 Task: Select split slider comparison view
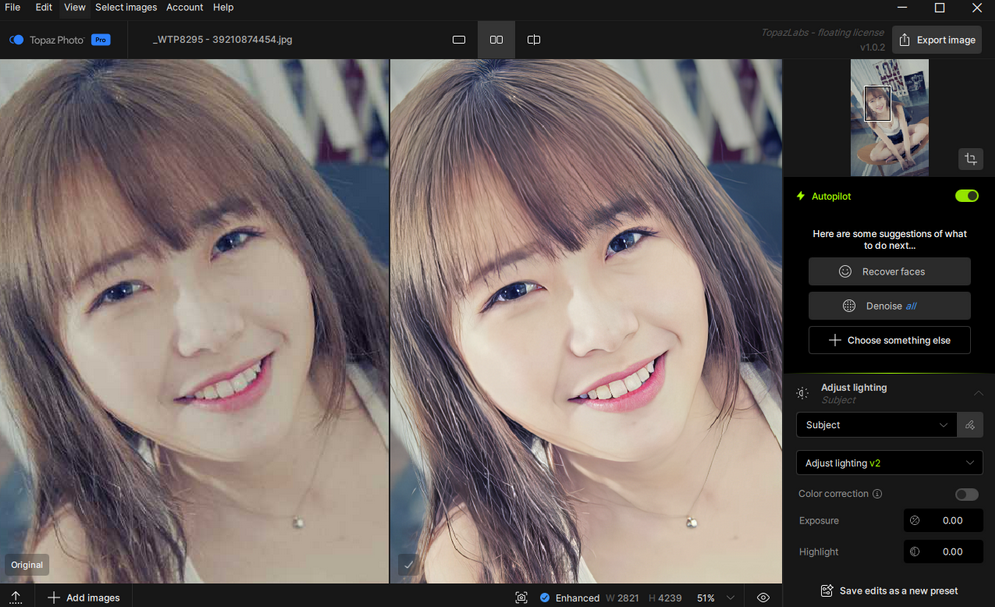[x=534, y=40]
